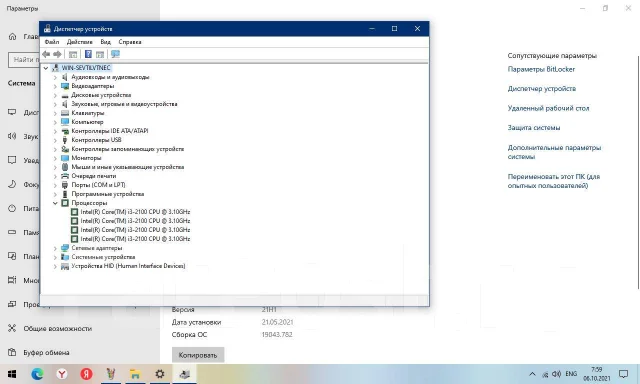Select the first Intel Core i3-2100 processor entry
Viewport: 640px width, 384px height.
pyautogui.click(x=135, y=212)
